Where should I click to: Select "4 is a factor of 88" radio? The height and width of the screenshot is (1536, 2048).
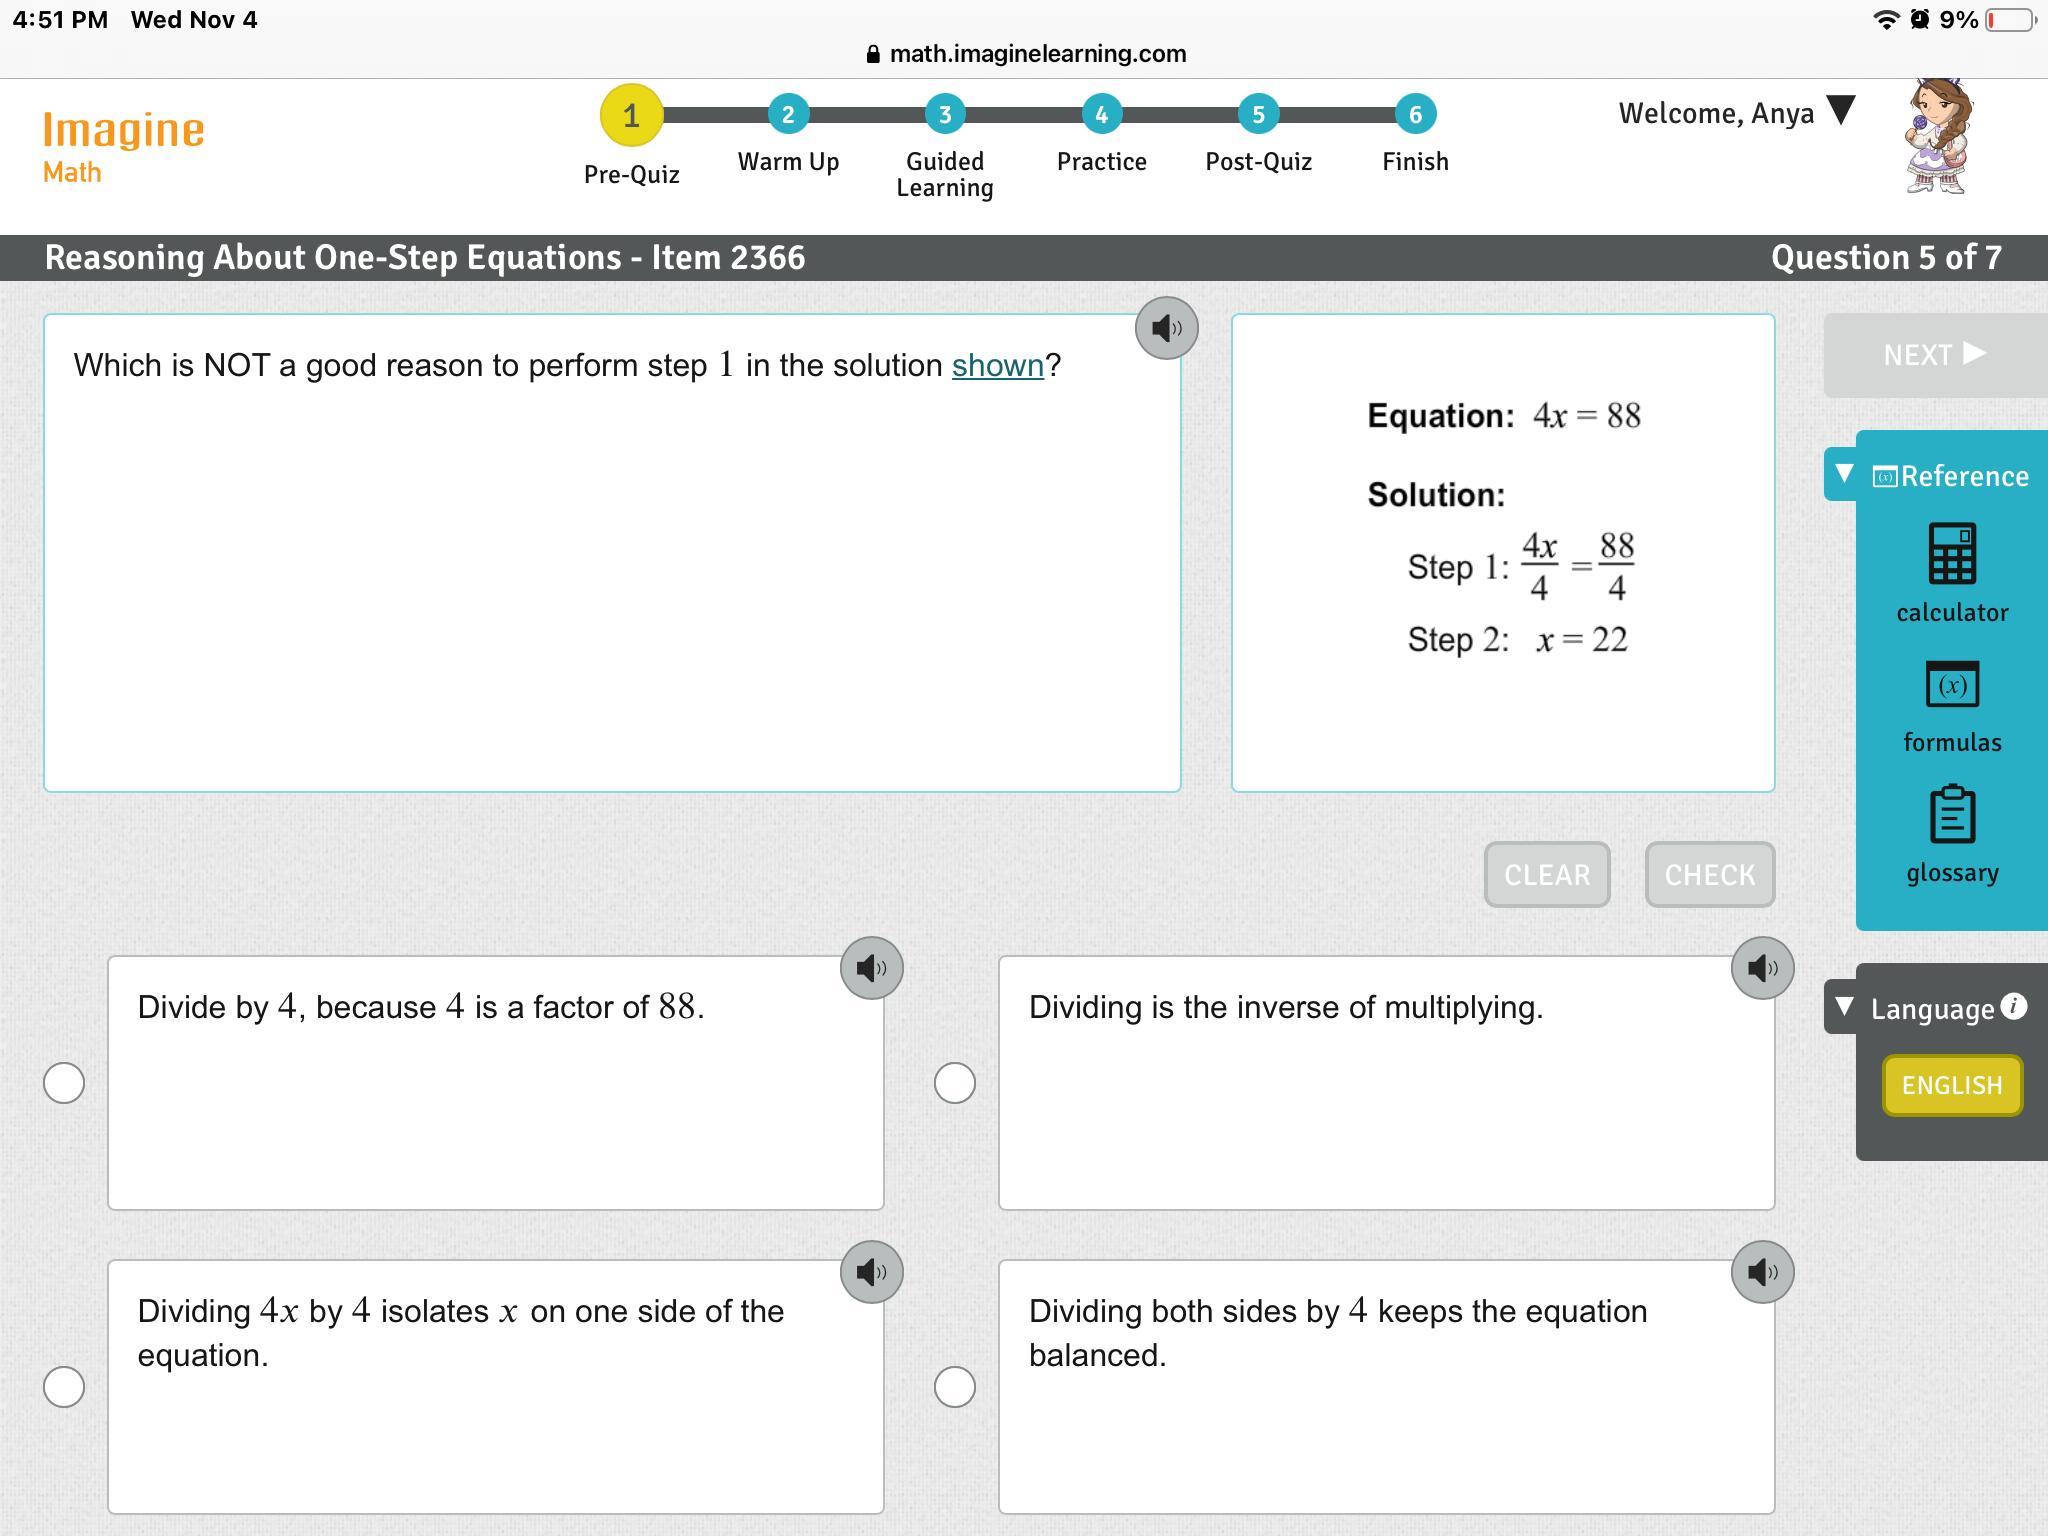pos(64,1083)
